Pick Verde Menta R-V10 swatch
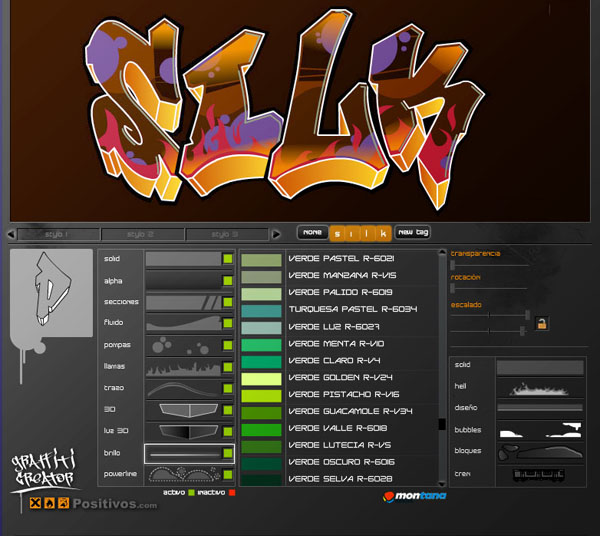The image size is (600, 536). click(x=261, y=345)
